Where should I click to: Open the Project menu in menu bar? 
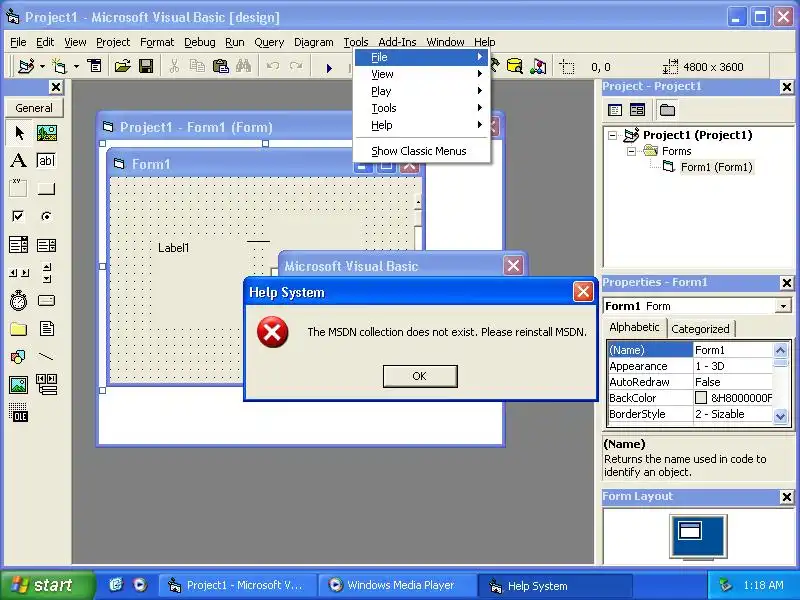click(x=113, y=42)
